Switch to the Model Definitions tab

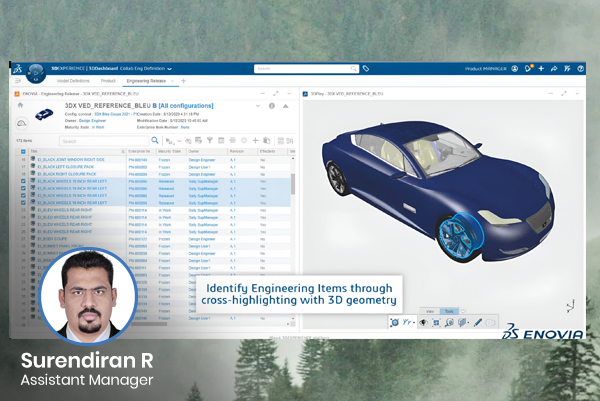point(73,80)
